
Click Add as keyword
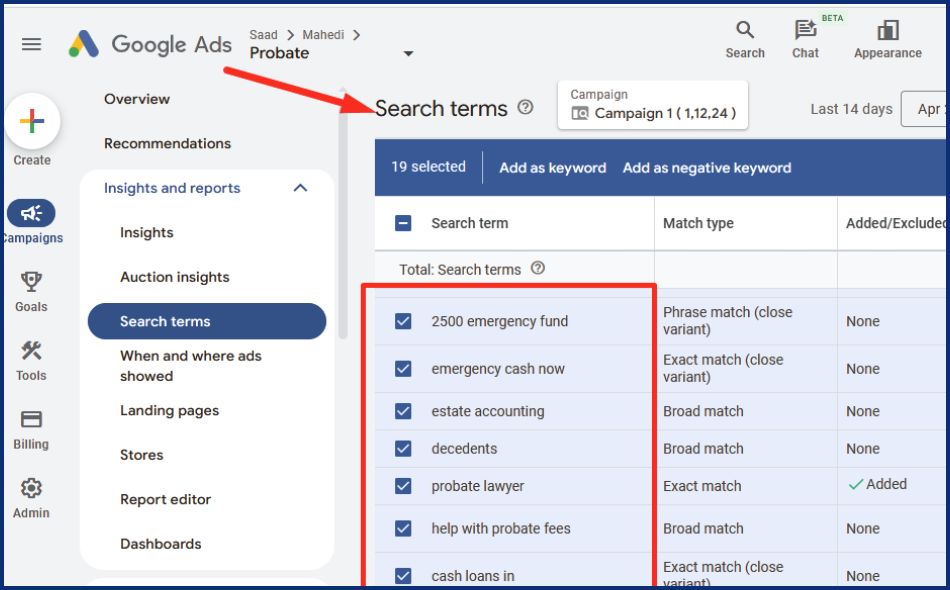click(x=553, y=168)
